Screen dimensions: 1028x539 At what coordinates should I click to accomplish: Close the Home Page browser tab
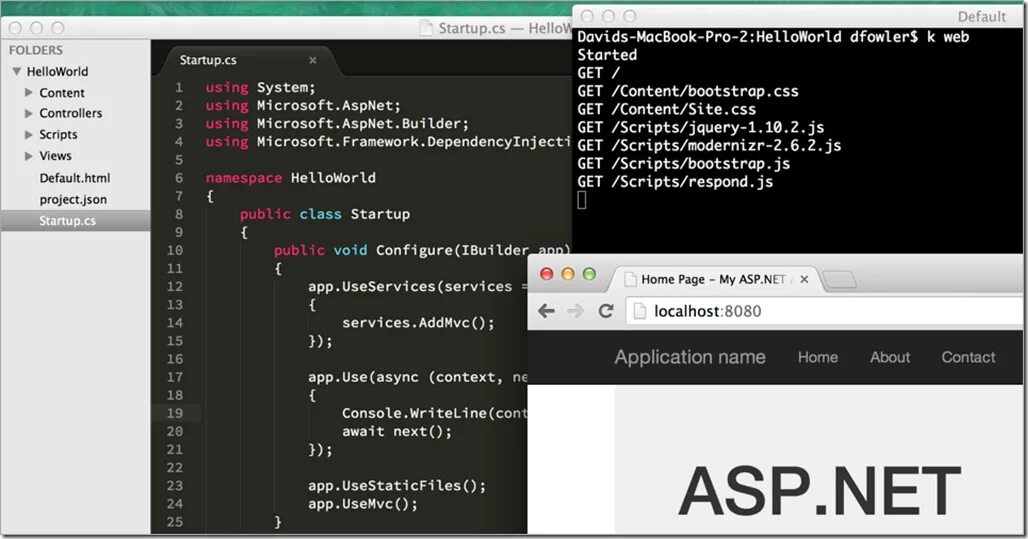click(x=804, y=279)
